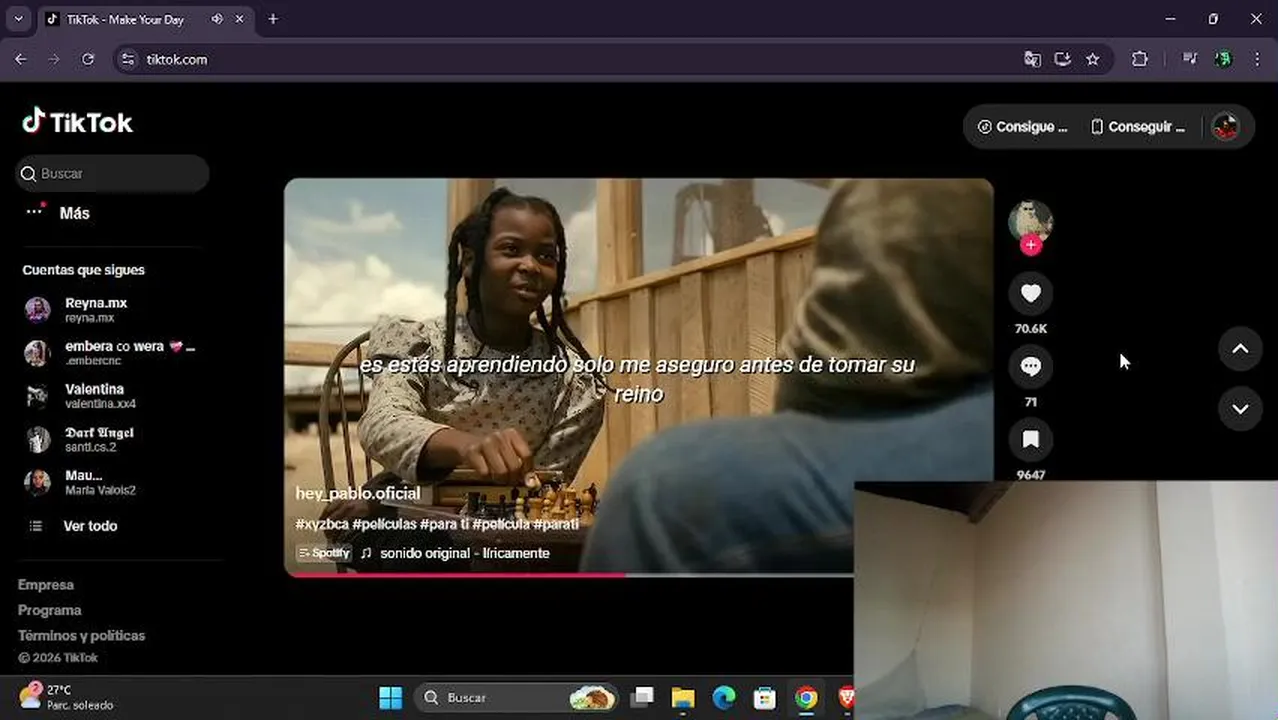Go to the next video with down arrow

[1240, 409]
